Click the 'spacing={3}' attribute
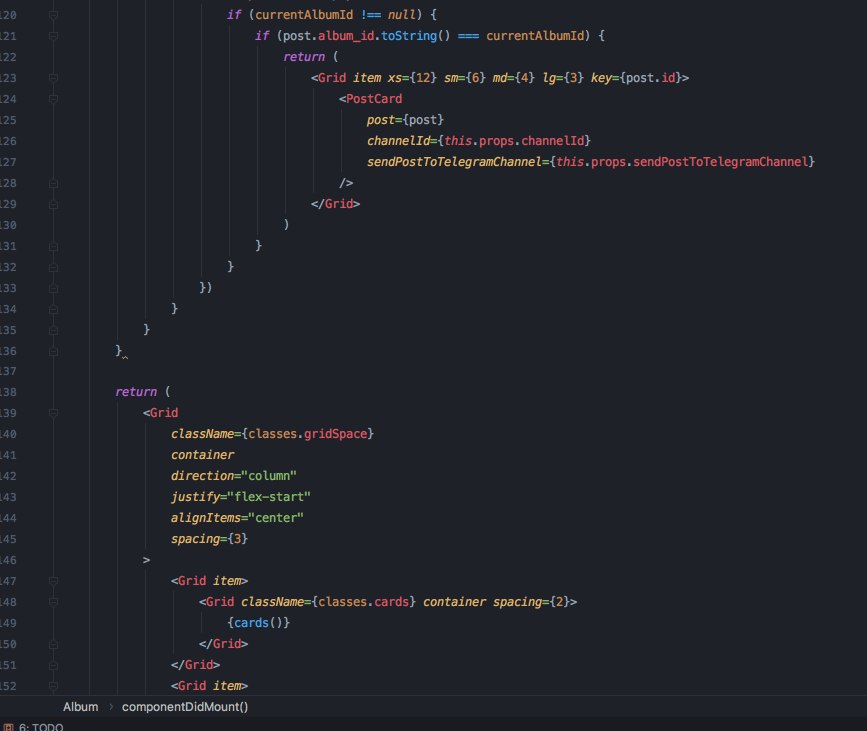867x731 pixels. click(x=209, y=539)
